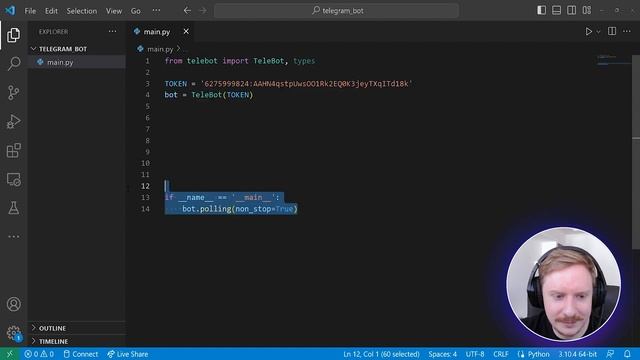Customize editor layout

tap(587, 10)
